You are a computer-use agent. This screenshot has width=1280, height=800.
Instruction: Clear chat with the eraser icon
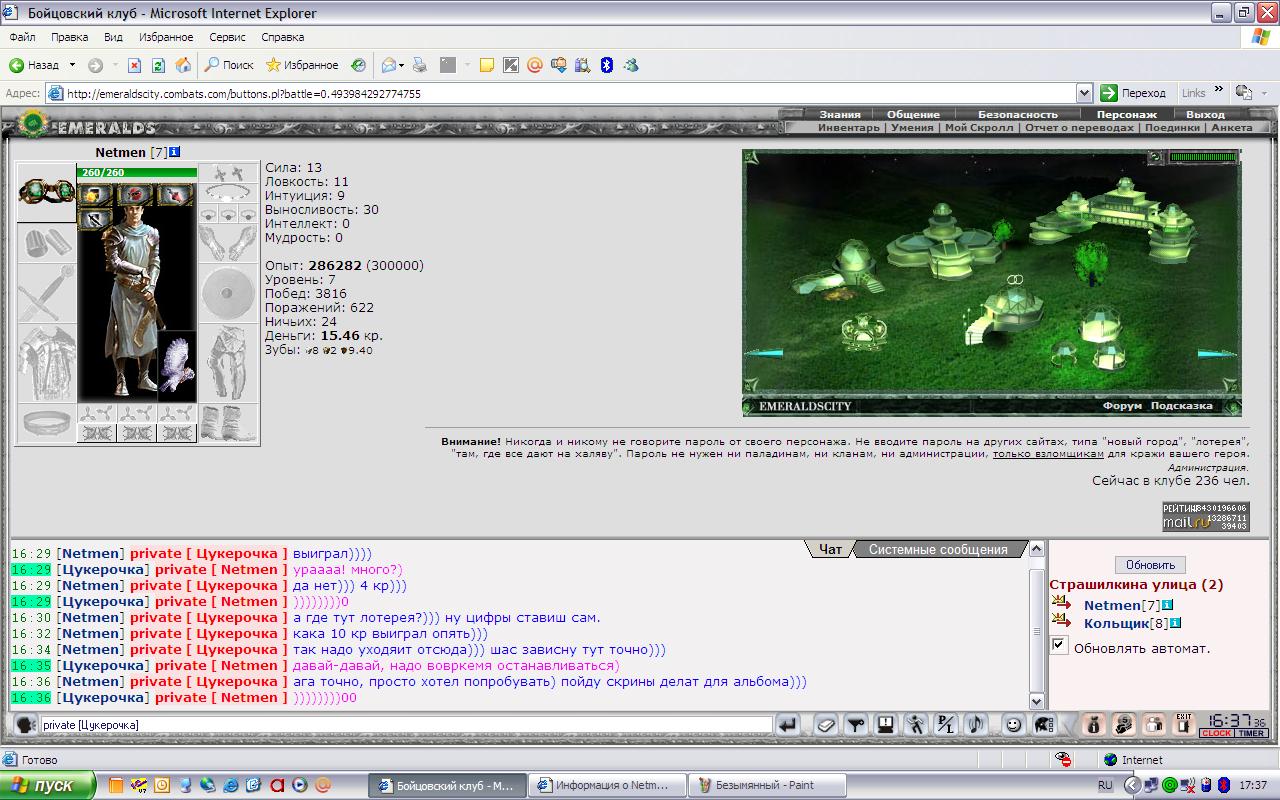point(825,725)
